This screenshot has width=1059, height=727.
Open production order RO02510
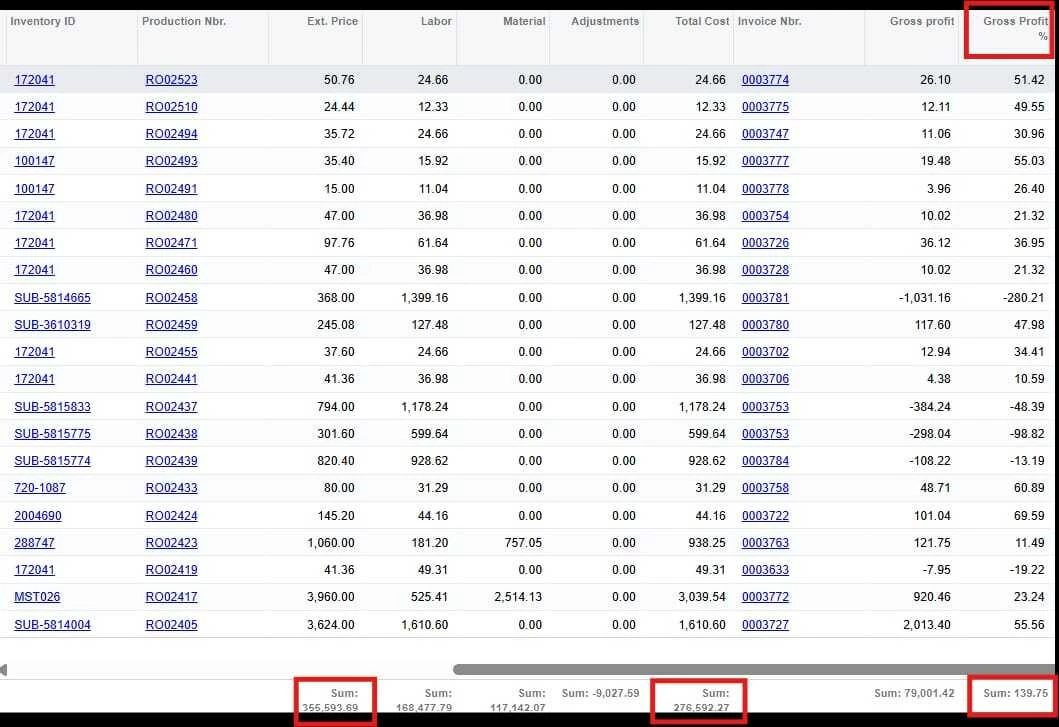point(172,107)
